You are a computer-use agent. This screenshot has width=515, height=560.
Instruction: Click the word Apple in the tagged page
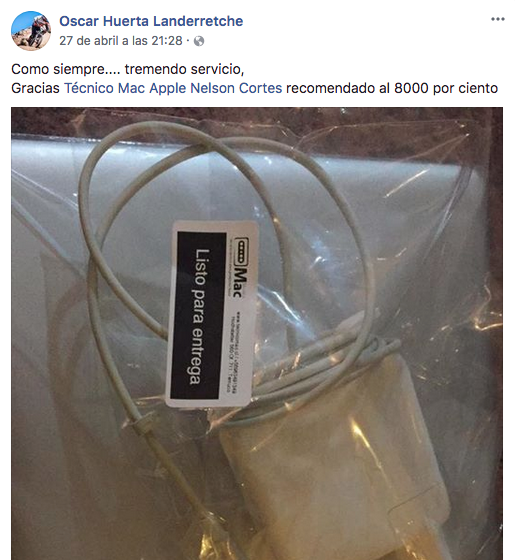point(168,88)
